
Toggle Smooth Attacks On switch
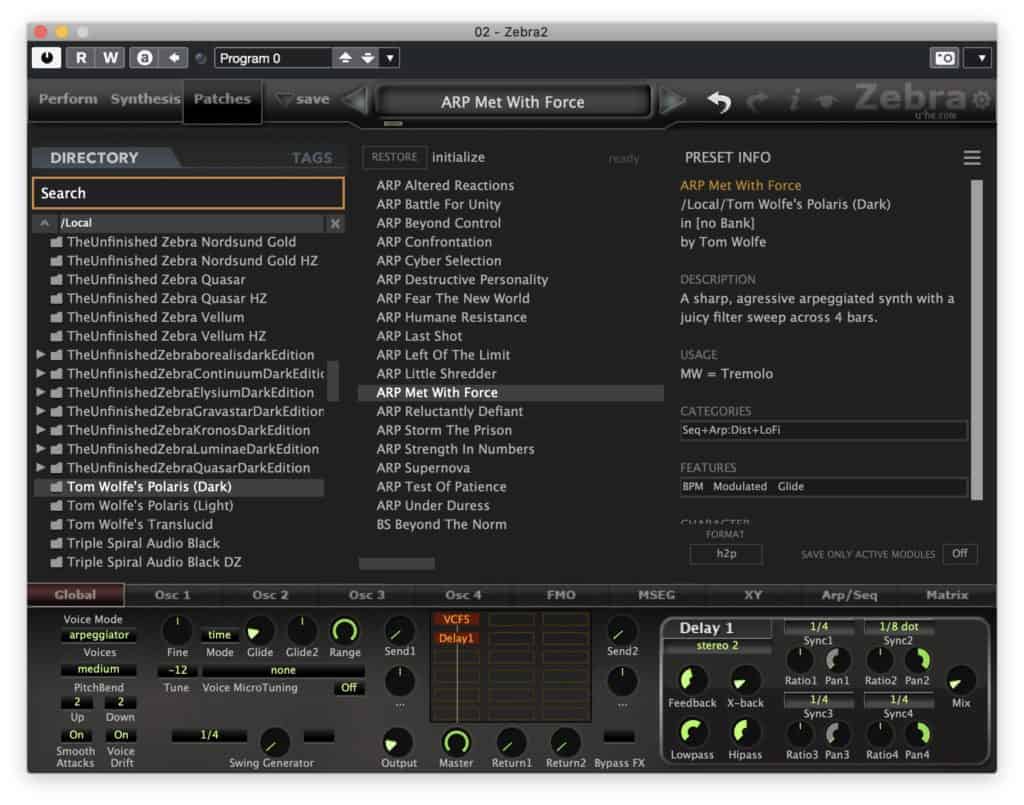76,734
